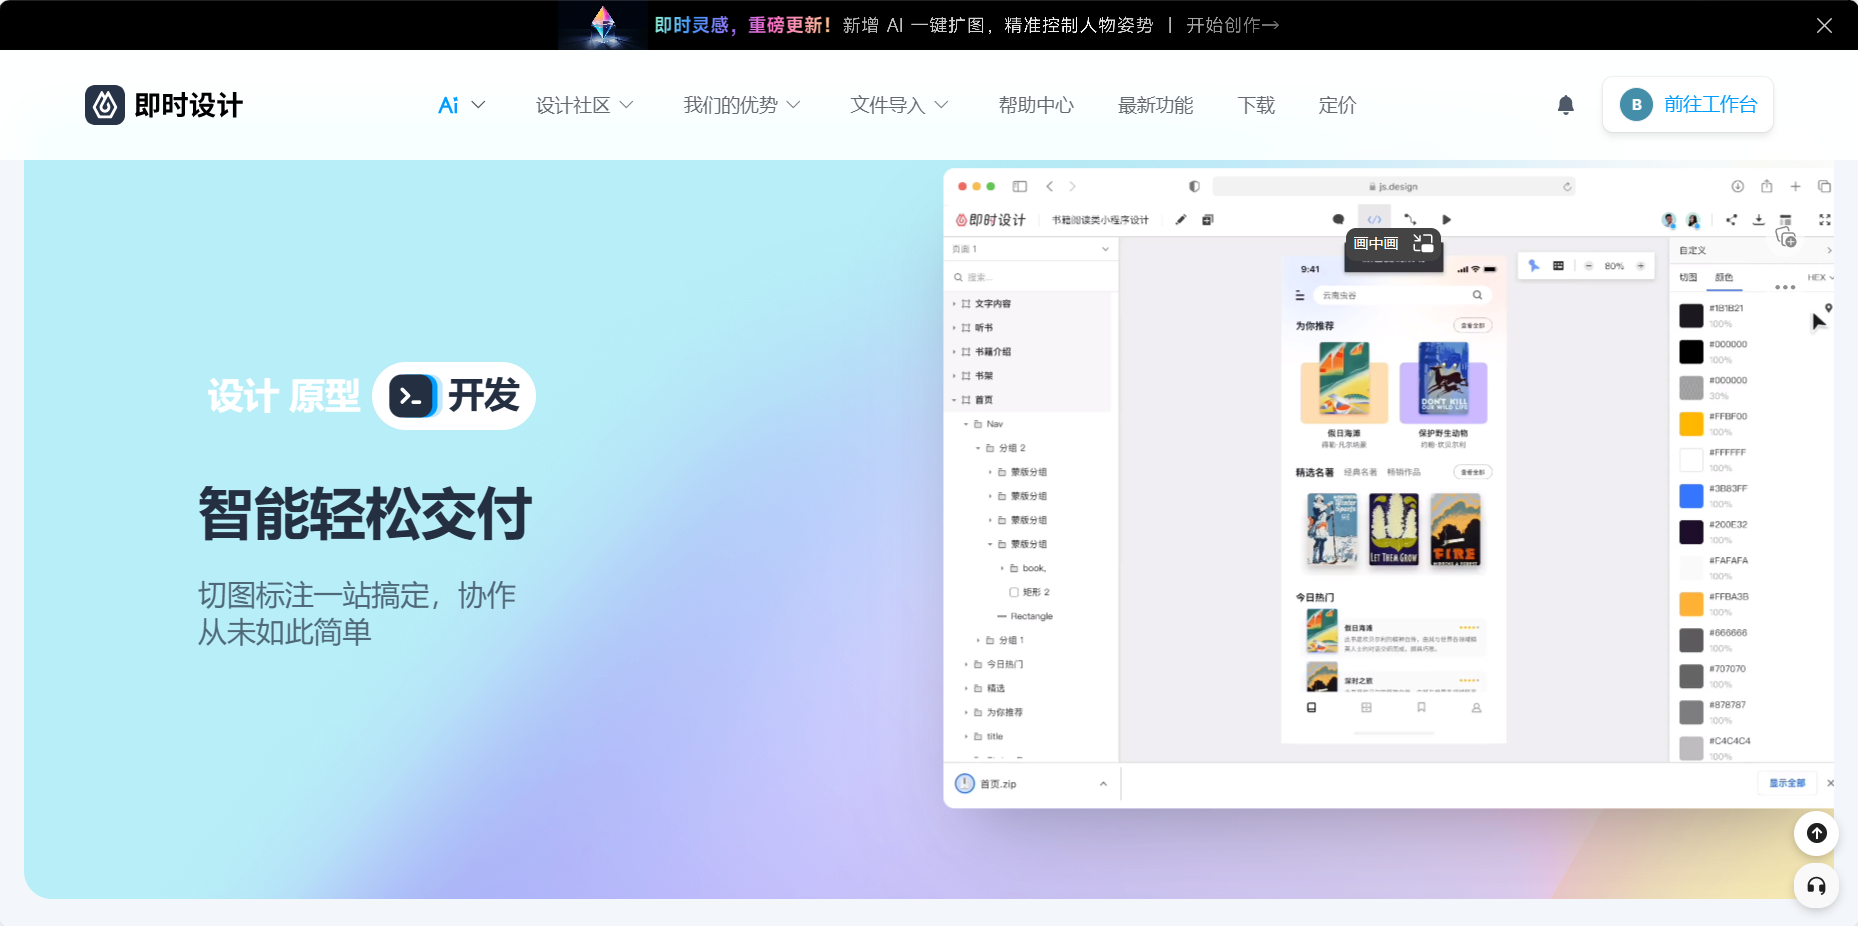Open 帮助中心 in the navigation

pos(1036,105)
